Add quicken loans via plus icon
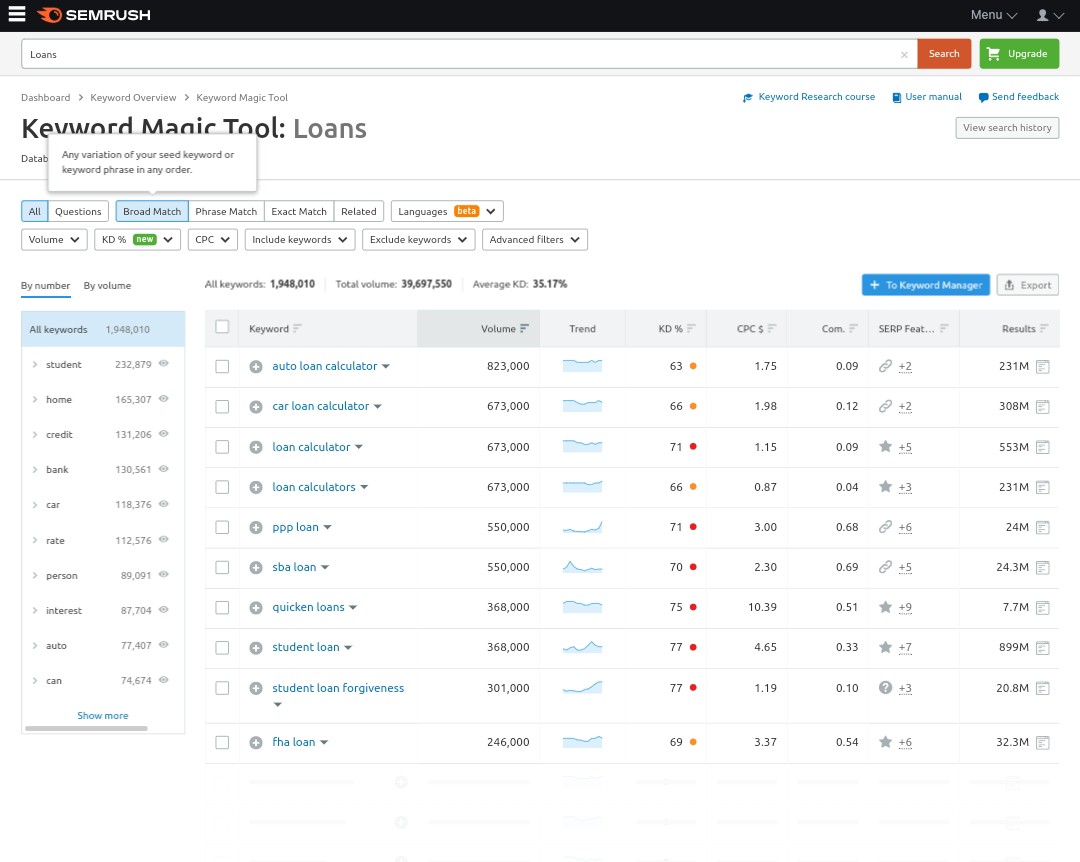Screen dimensions: 1080x862 click(x=256, y=608)
